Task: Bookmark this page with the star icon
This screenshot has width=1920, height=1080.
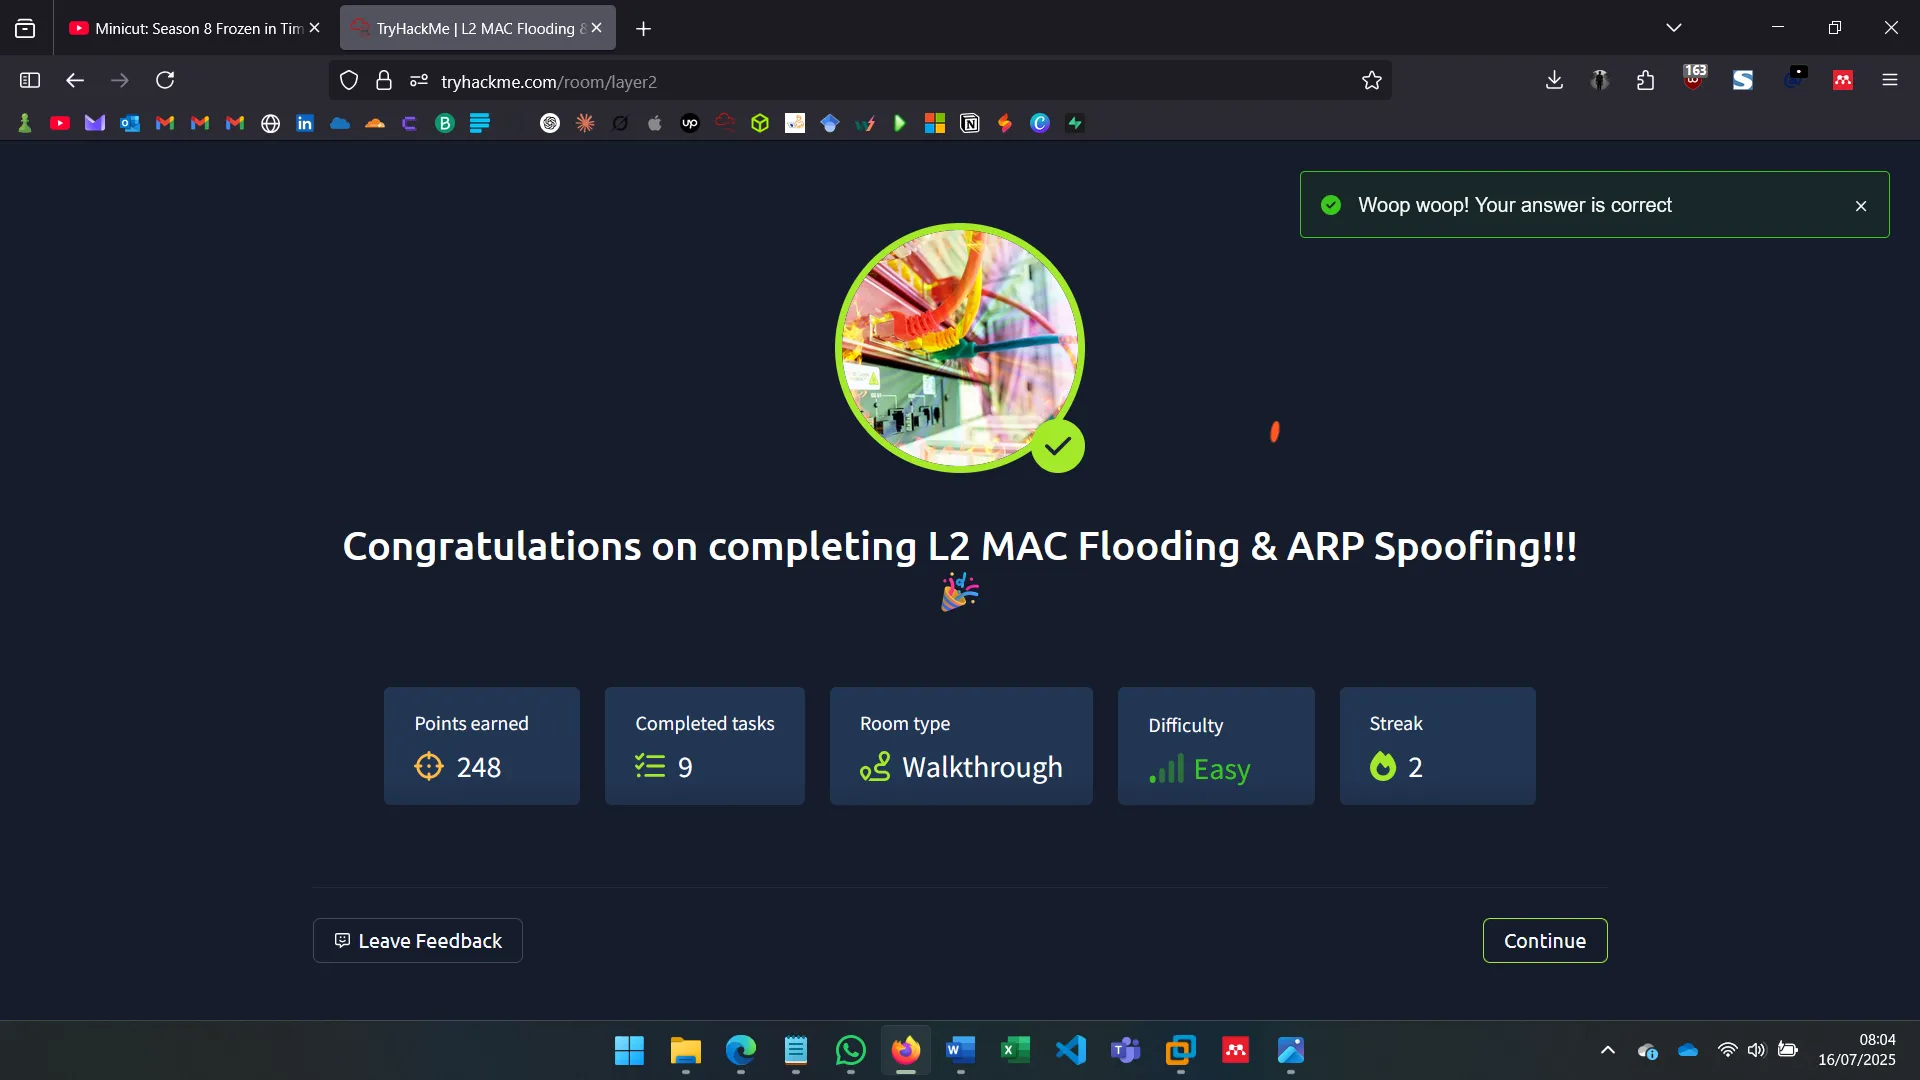Action: pyautogui.click(x=1372, y=80)
